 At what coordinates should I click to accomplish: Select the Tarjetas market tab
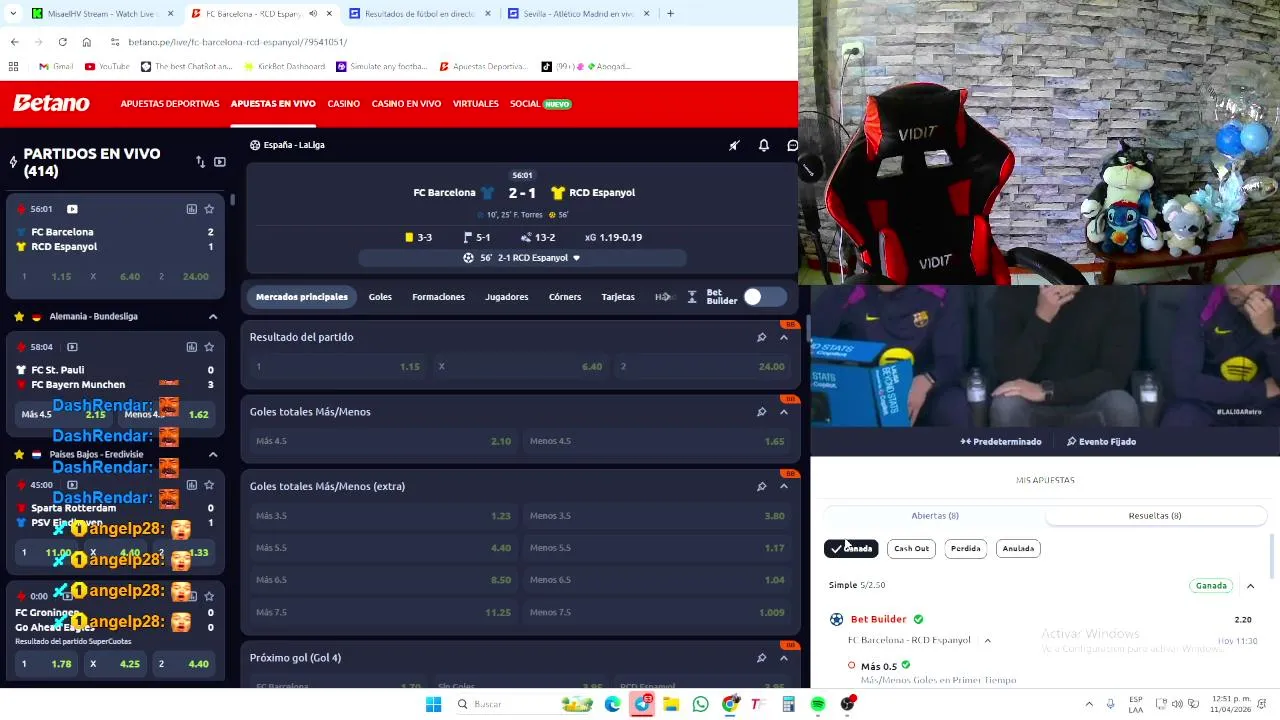coord(618,297)
